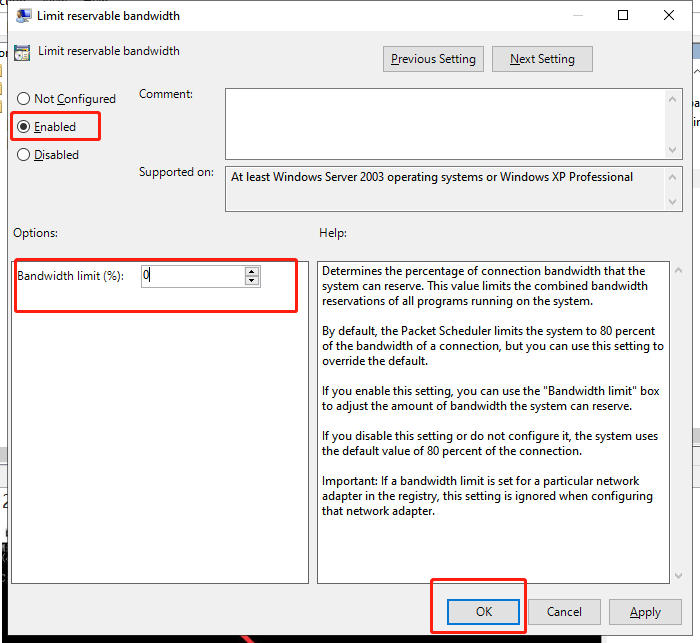The width and height of the screenshot is (700, 643).
Task: Select the Disabled radio button
Action: point(23,155)
